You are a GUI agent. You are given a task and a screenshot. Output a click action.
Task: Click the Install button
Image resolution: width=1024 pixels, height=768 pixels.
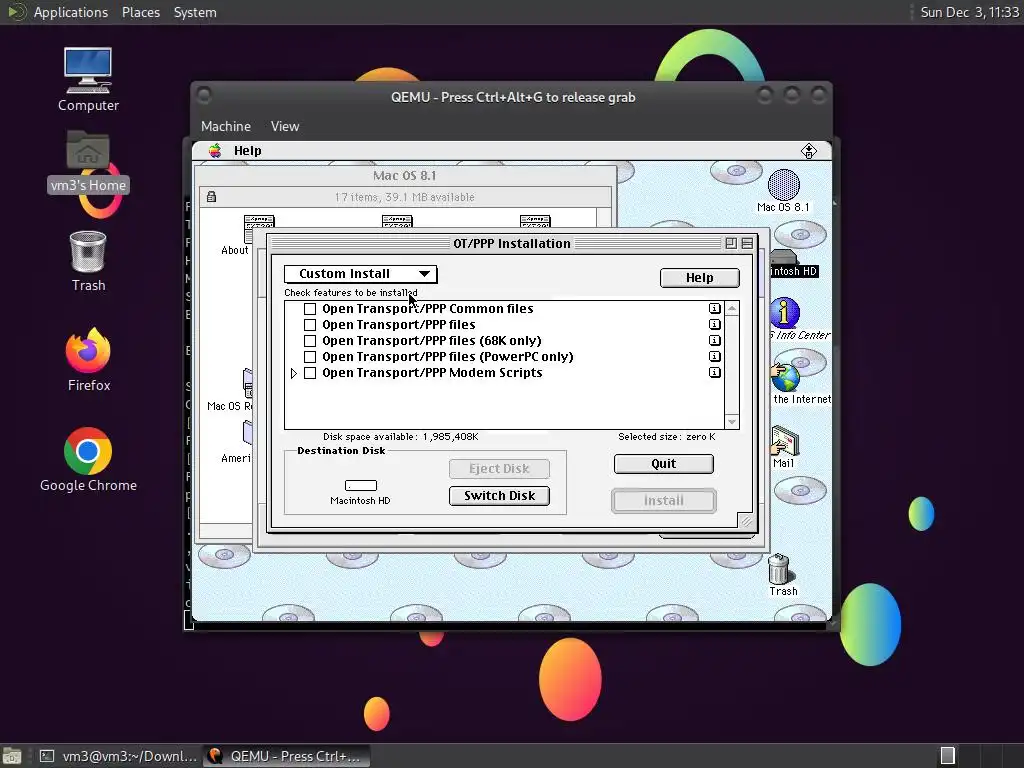pos(664,501)
